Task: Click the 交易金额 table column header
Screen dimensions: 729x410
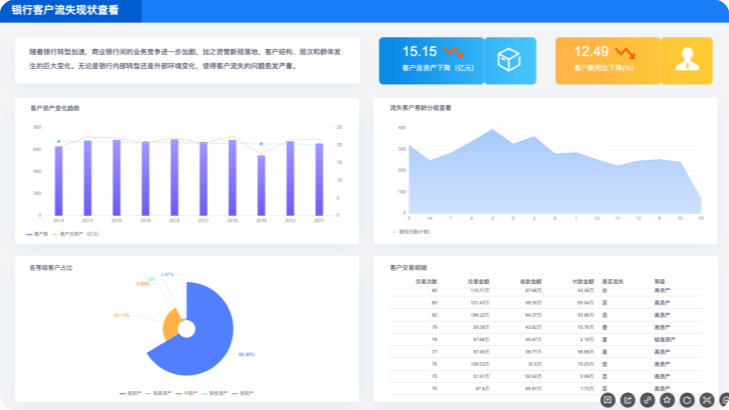Action: (x=478, y=282)
